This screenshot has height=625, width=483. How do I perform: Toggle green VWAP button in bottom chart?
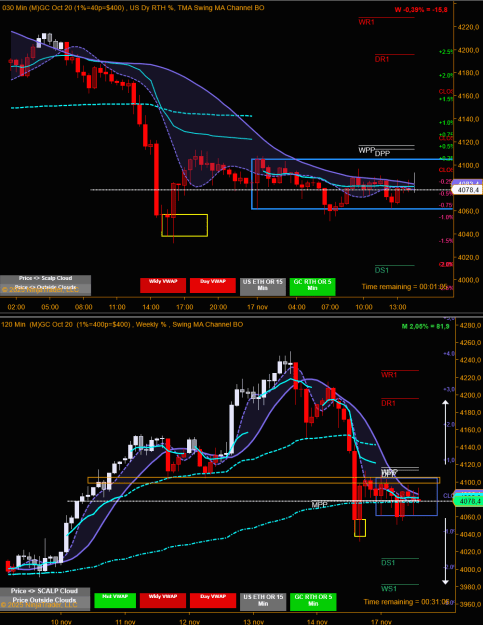[115, 600]
